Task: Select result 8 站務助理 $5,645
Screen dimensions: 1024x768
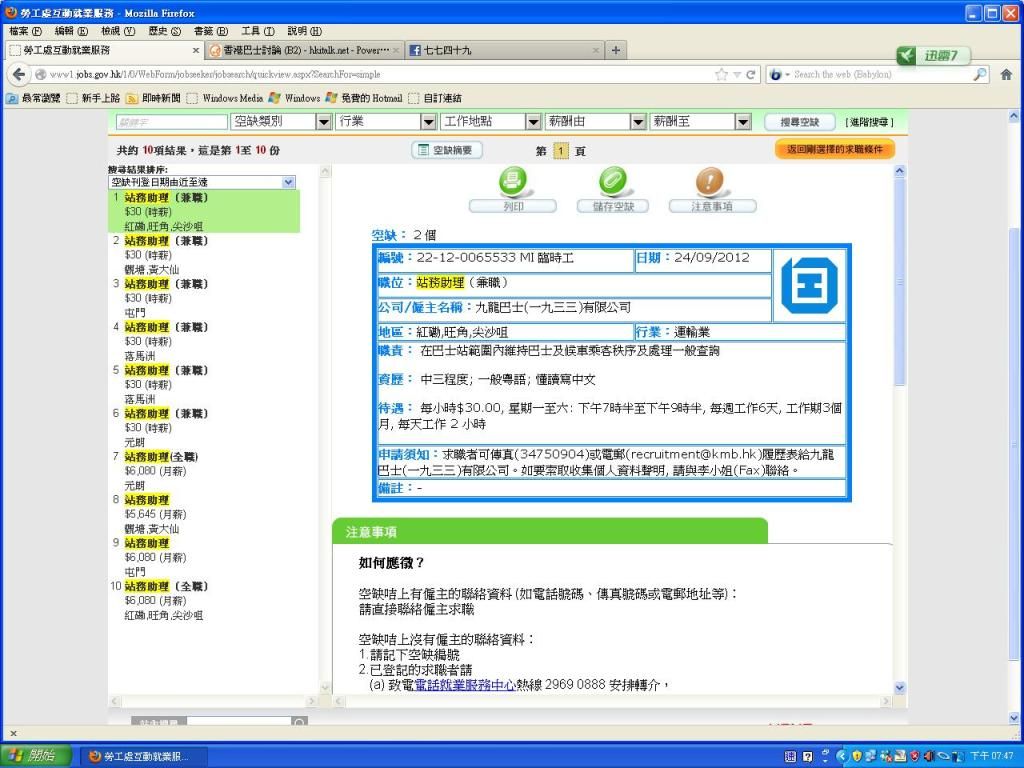Action: 204,514
